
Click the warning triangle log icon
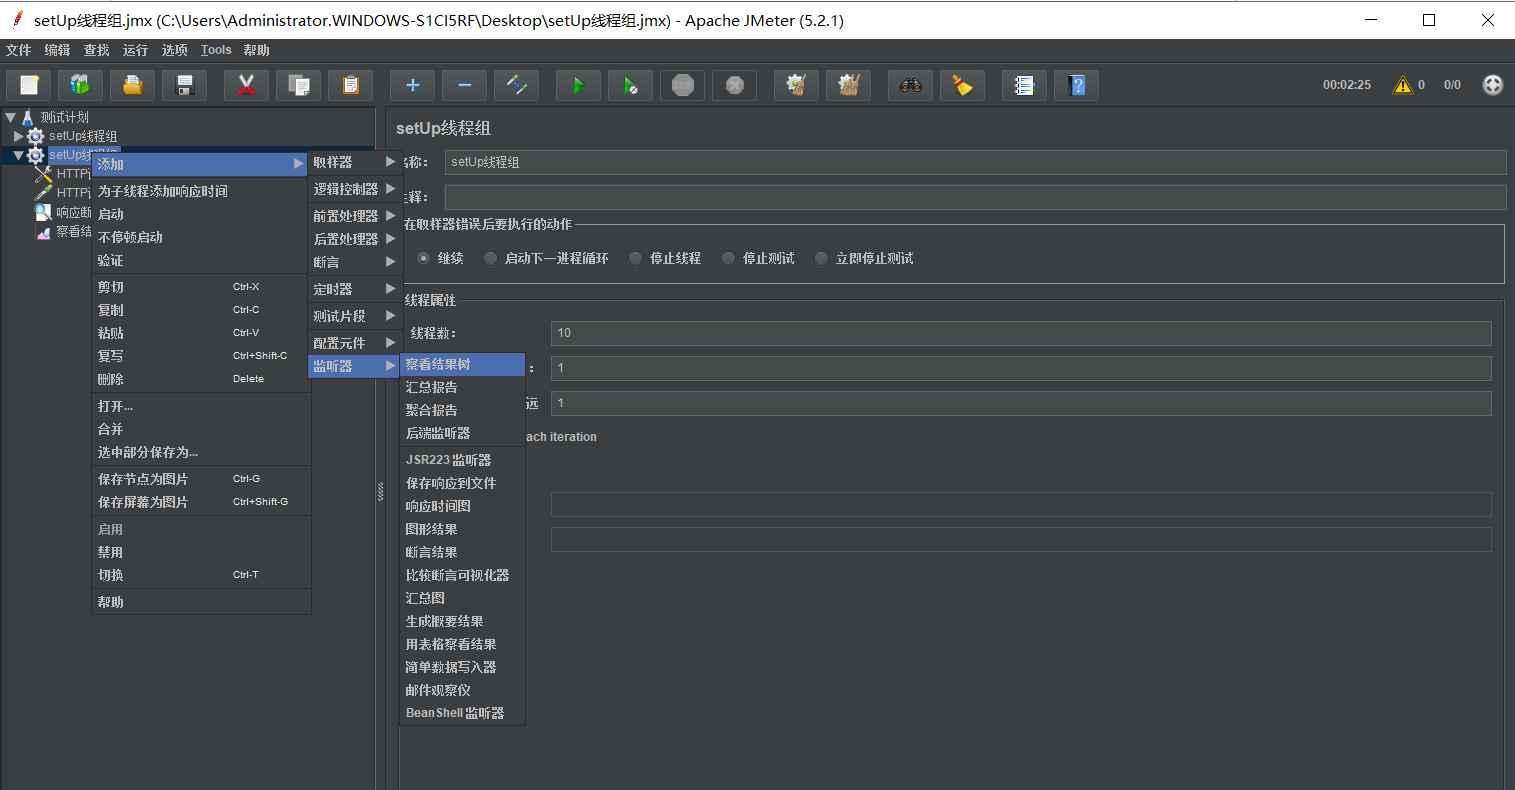(1403, 85)
